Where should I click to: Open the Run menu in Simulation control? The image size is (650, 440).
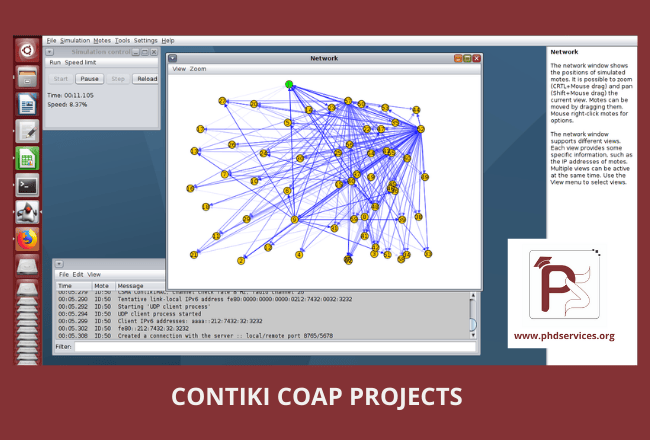tap(55, 63)
